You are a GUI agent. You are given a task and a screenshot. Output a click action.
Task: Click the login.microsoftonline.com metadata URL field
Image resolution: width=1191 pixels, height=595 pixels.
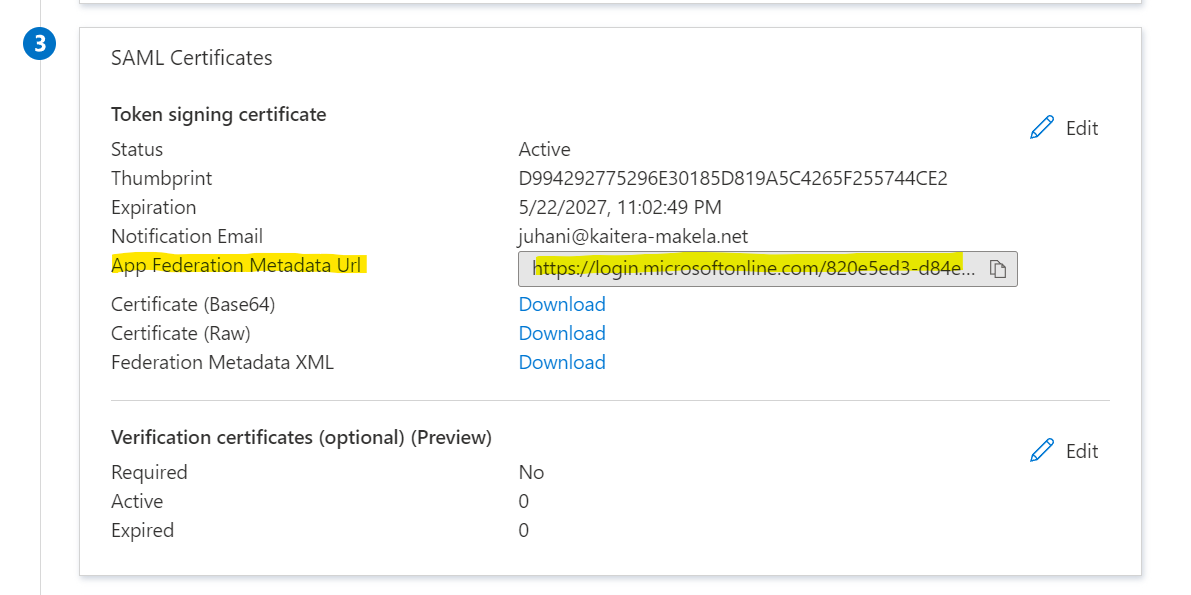[x=767, y=269]
